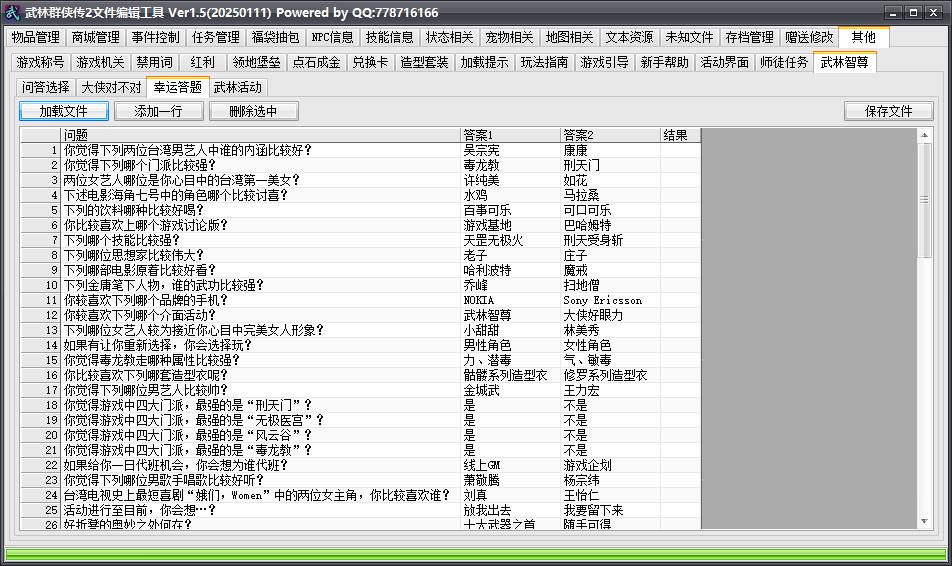Select row 5 about 饮料
Viewport: 952px width, 566px height.
[361, 210]
